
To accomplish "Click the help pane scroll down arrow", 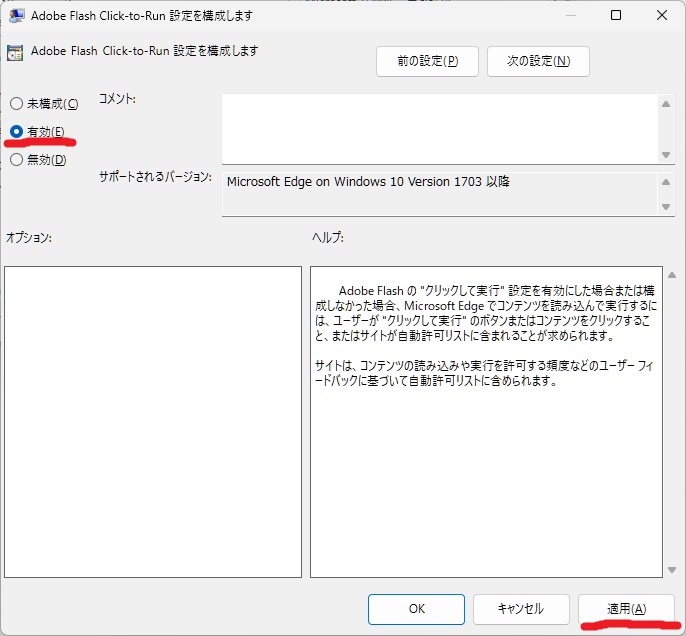I will point(670,569).
